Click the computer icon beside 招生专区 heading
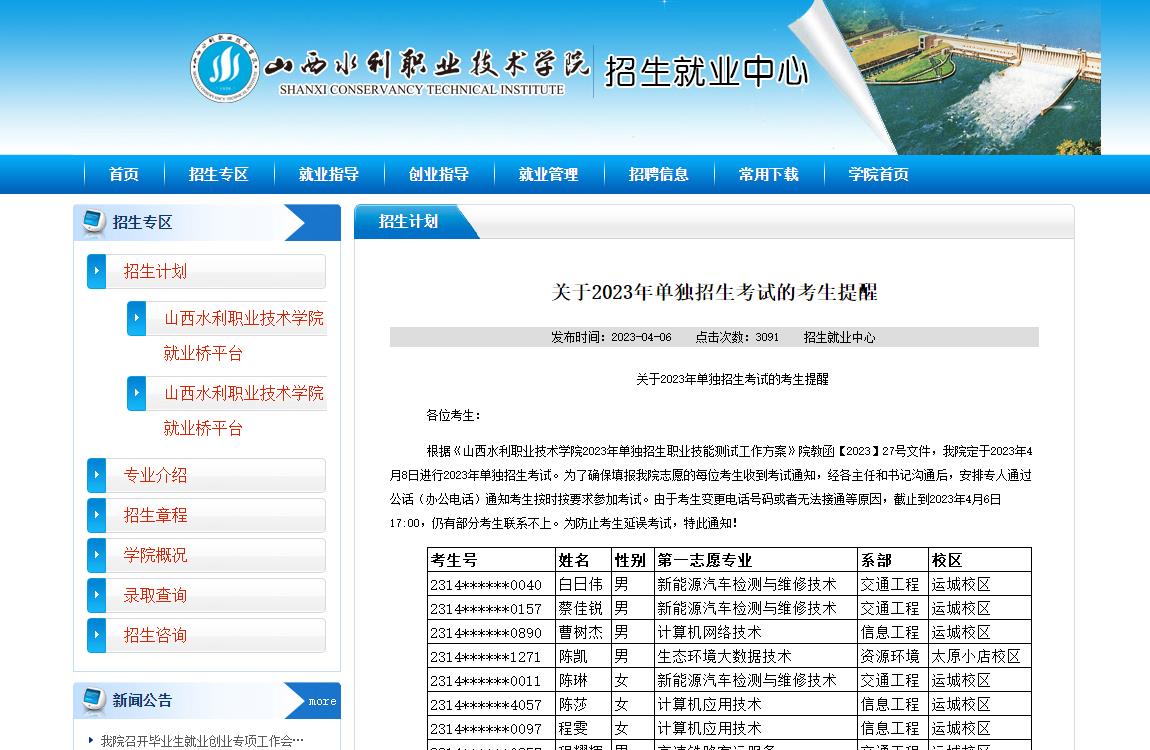The width and height of the screenshot is (1150, 750). [93, 221]
